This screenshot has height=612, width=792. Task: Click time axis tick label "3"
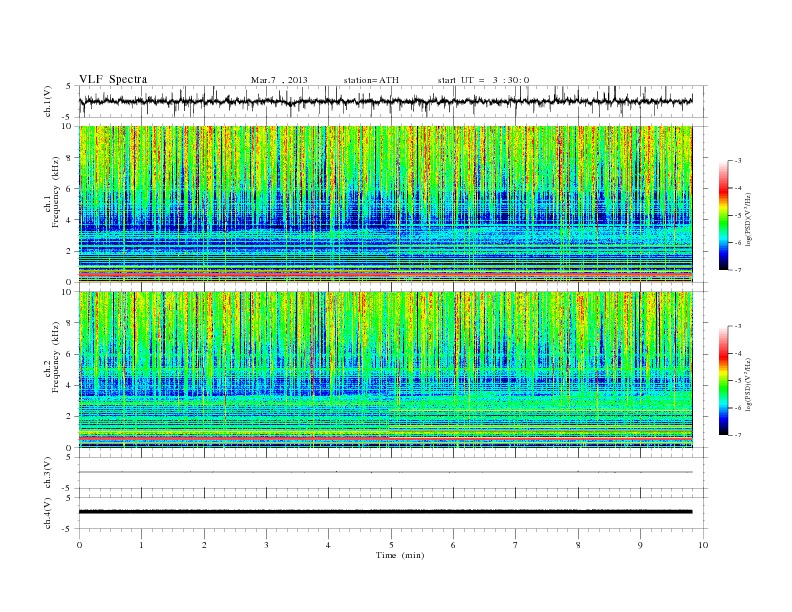point(266,545)
